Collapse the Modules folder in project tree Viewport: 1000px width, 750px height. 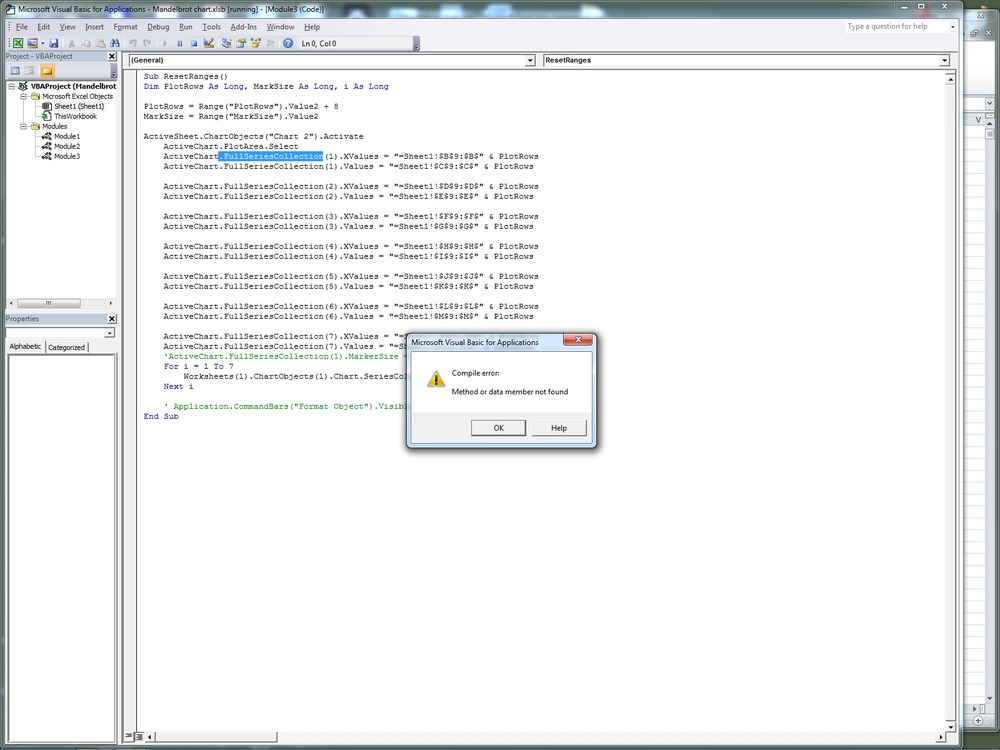coord(23,127)
